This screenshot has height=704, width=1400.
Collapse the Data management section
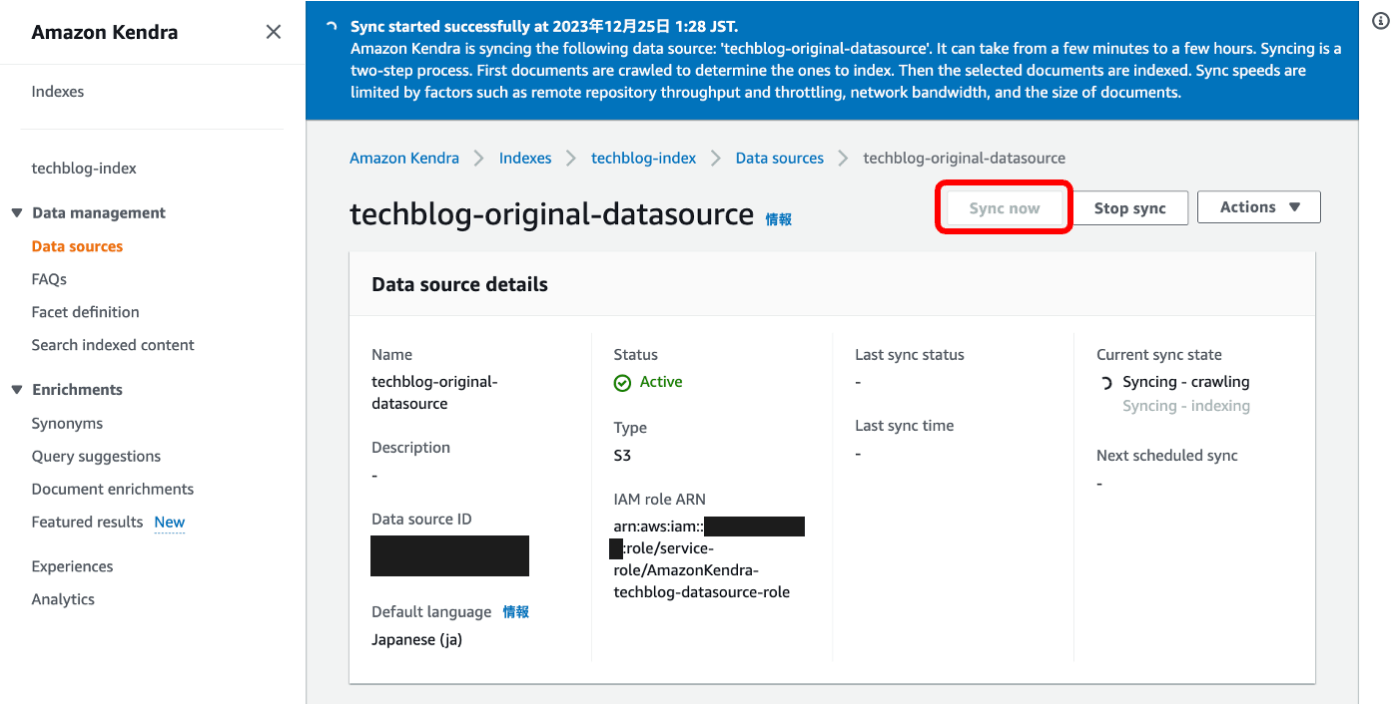point(17,213)
